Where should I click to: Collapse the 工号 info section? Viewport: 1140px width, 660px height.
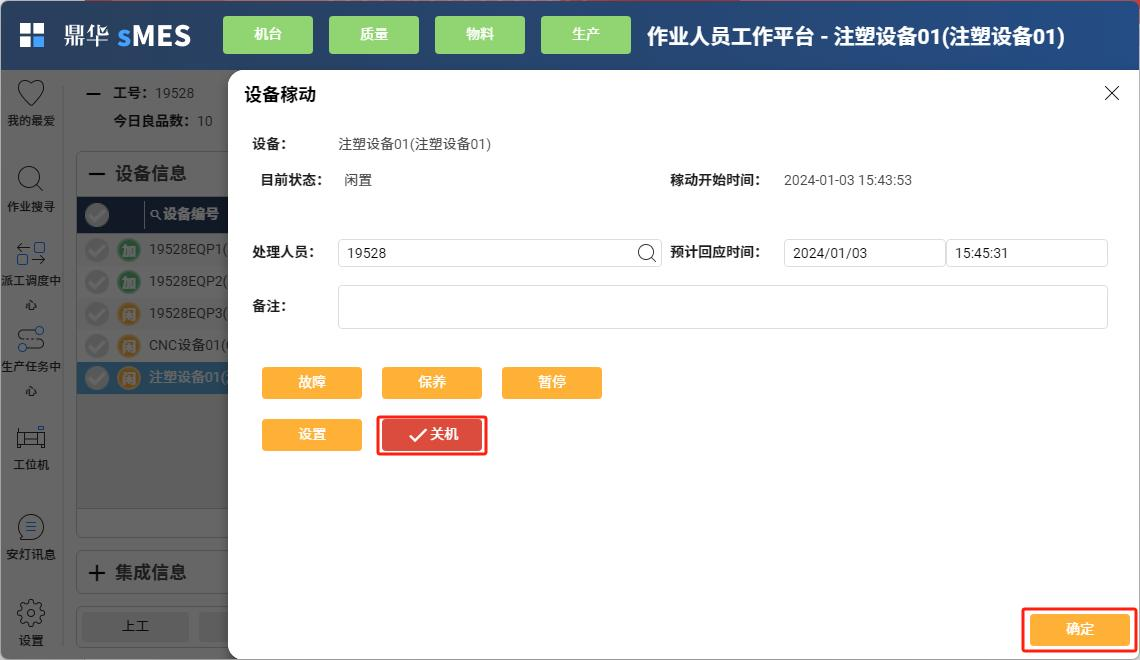tap(93, 93)
